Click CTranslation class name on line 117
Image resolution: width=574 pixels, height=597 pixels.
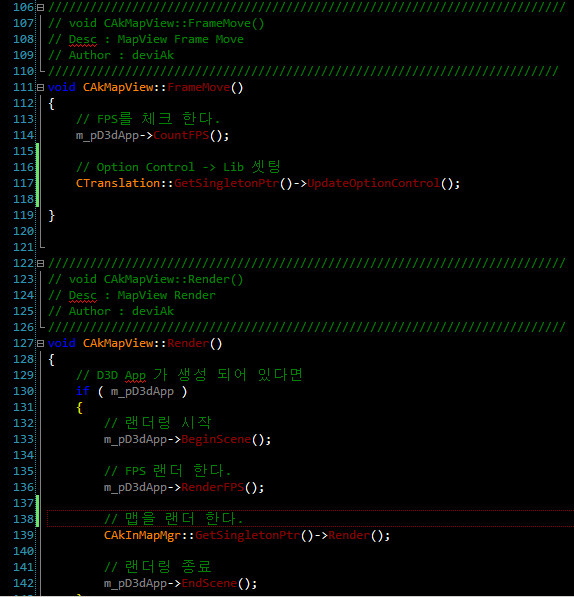point(118,183)
